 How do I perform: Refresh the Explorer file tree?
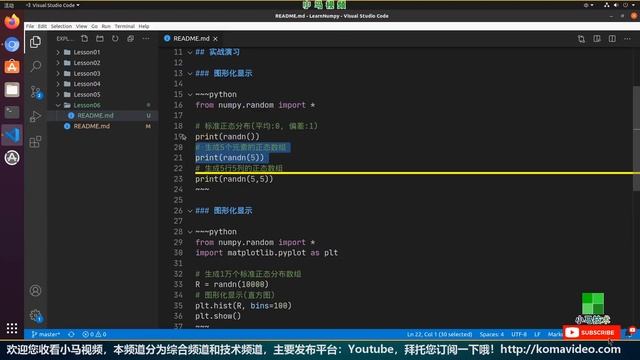(x=115, y=38)
